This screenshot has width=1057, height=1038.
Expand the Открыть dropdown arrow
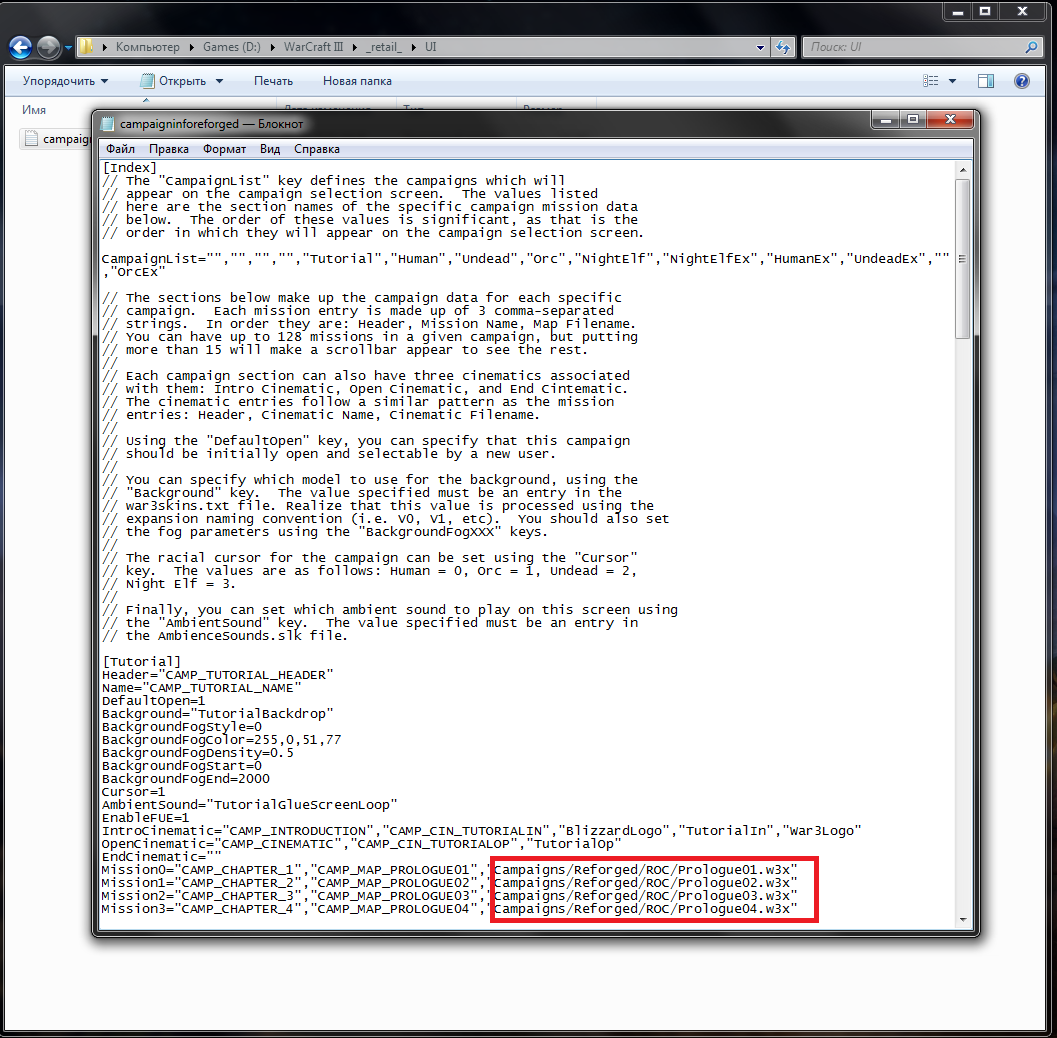pyautogui.click(x=219, y=81)
